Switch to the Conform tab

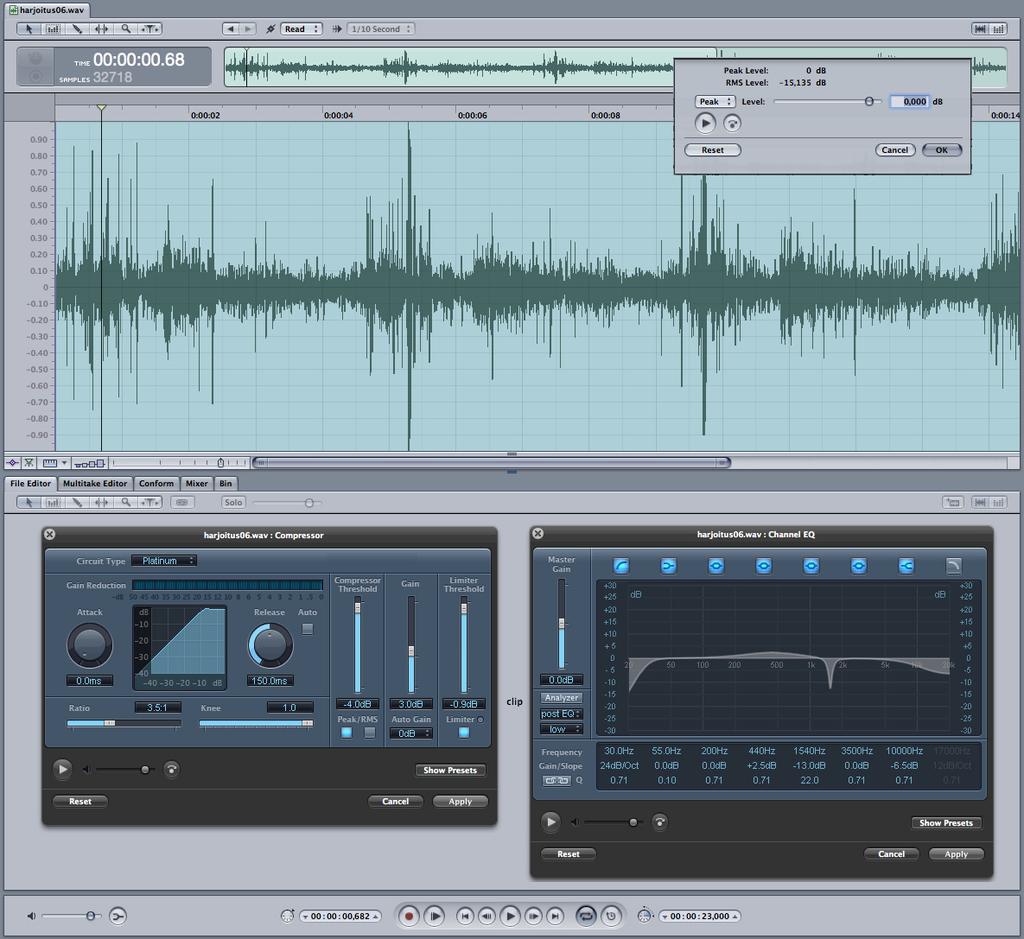click(156, 483)
